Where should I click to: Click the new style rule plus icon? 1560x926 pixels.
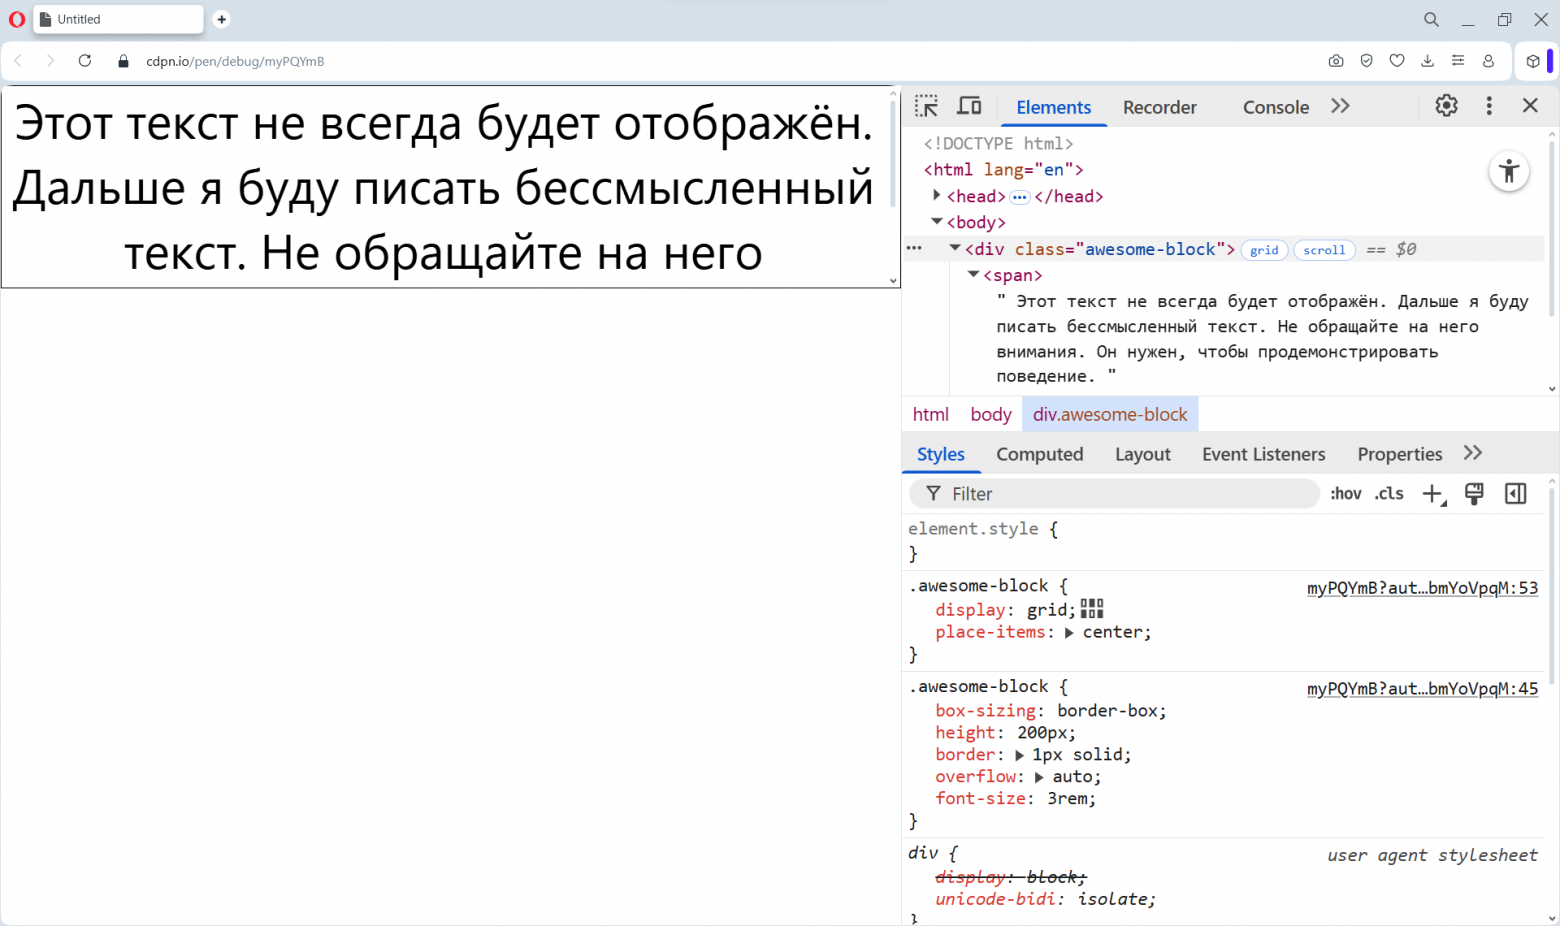[1432, 493]
